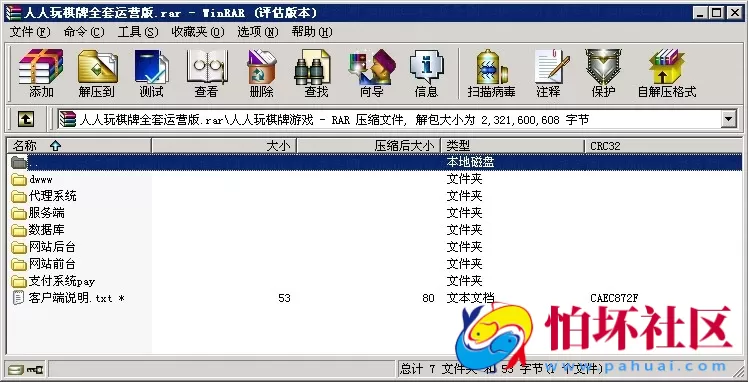Select the 服务端 folder name
The width and height of the screenshot is (748, 382).
pos(47,213)
